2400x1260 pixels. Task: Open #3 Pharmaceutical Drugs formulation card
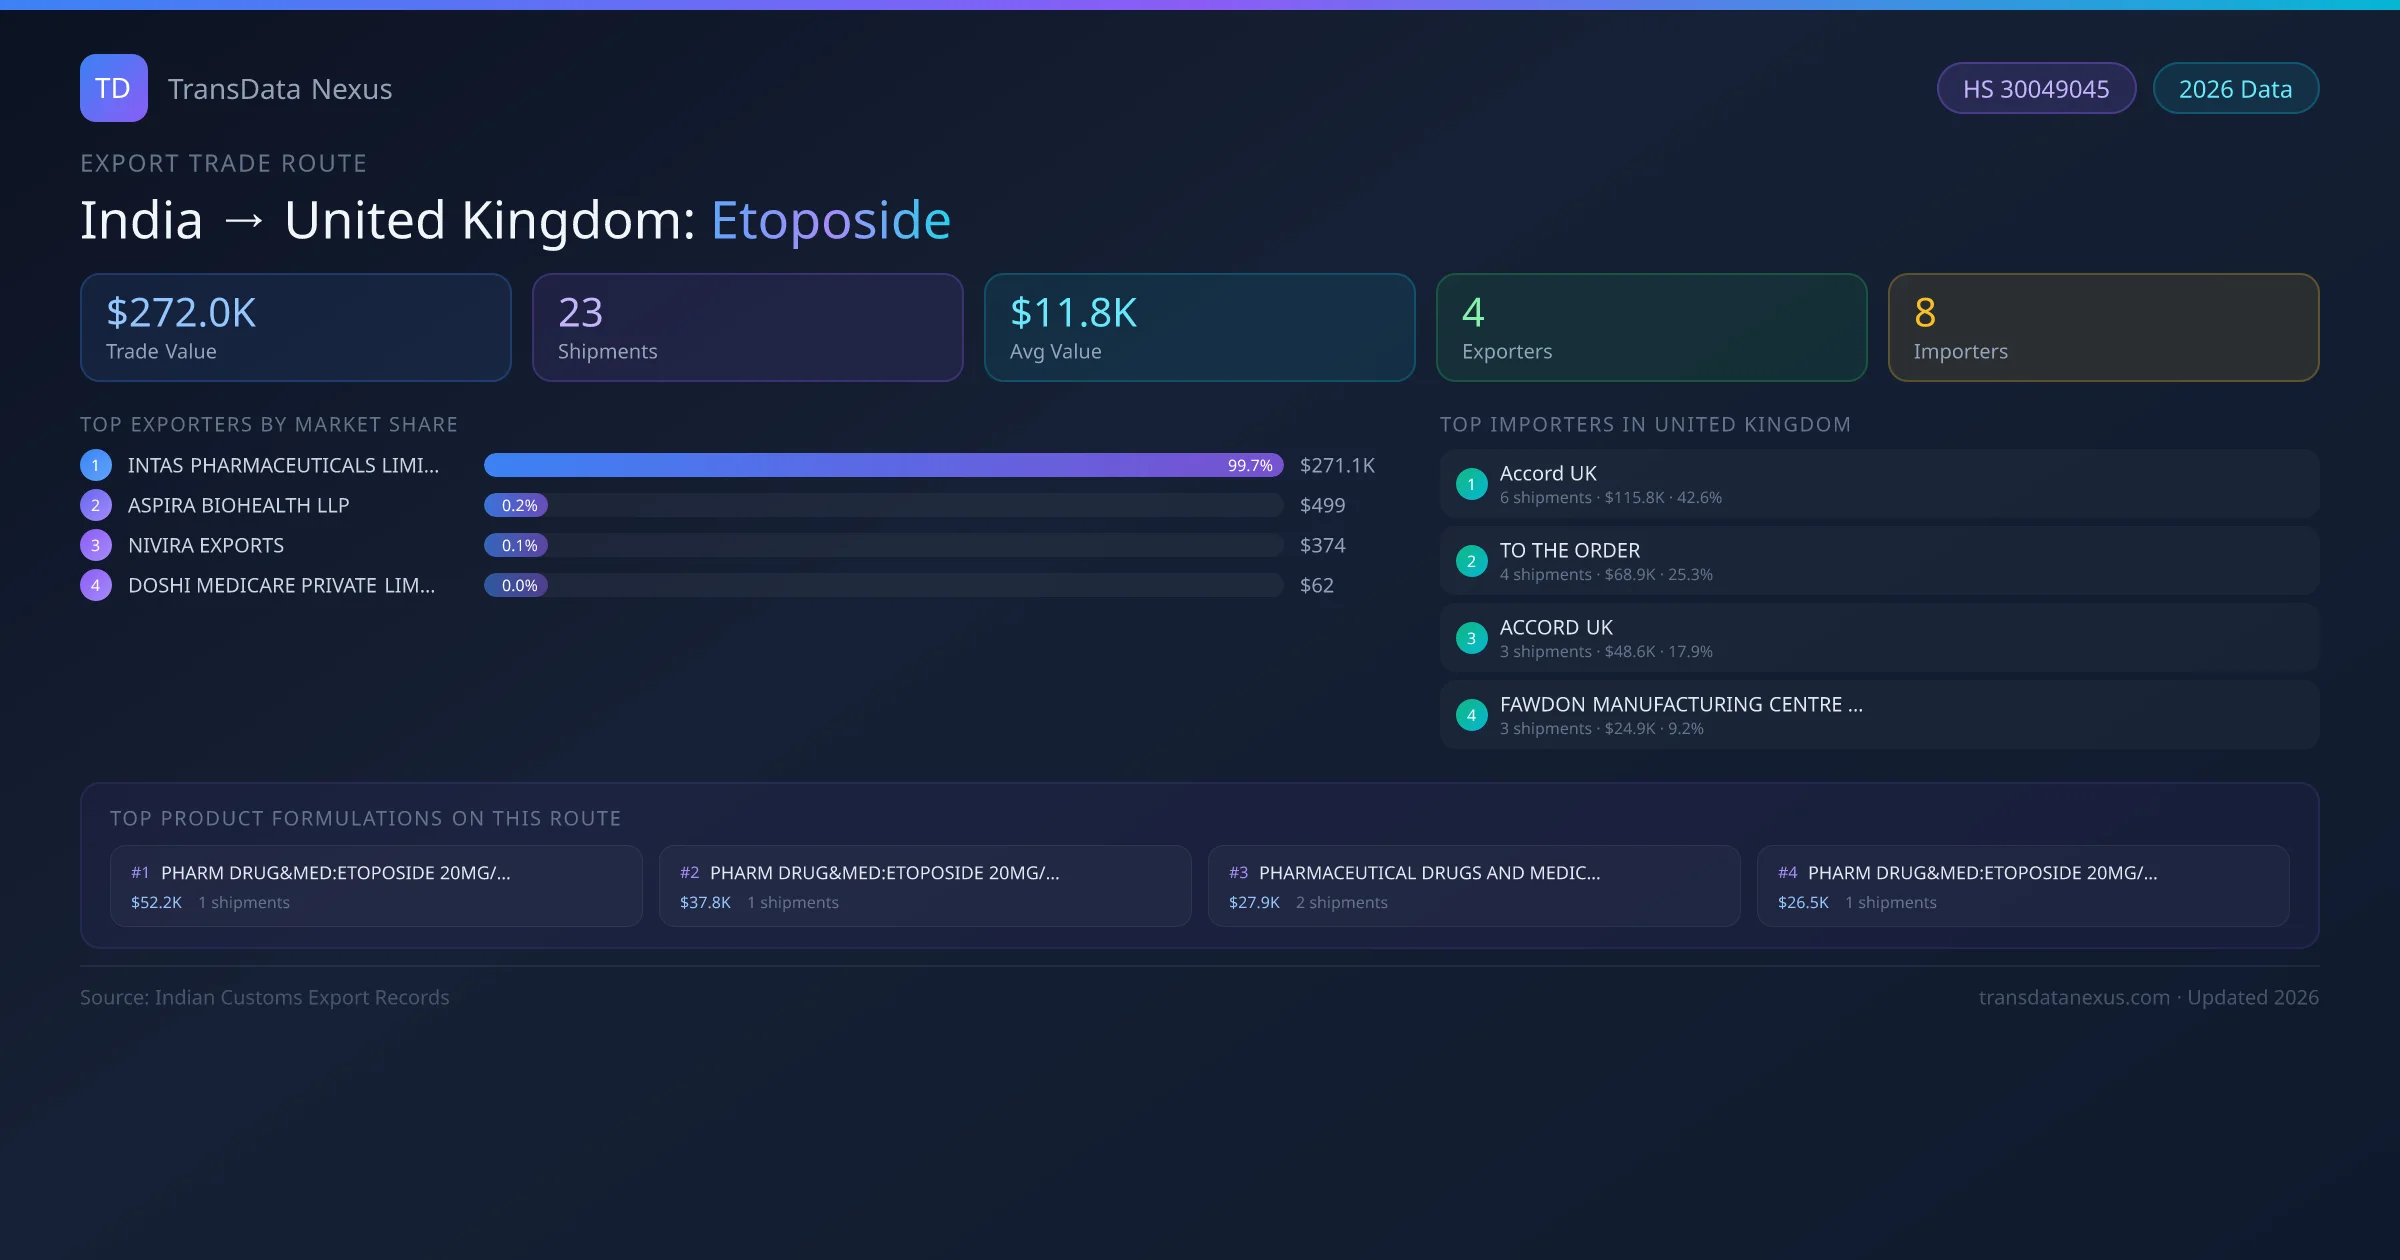[1473, 886]
